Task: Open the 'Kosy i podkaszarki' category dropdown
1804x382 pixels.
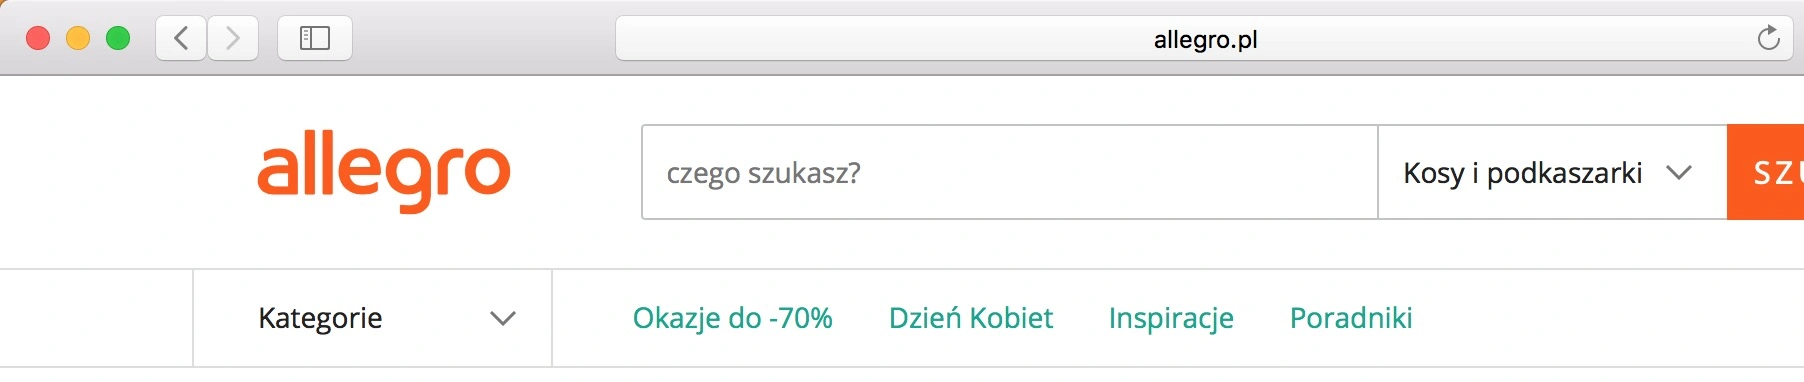Action: tap(1552, 172)
